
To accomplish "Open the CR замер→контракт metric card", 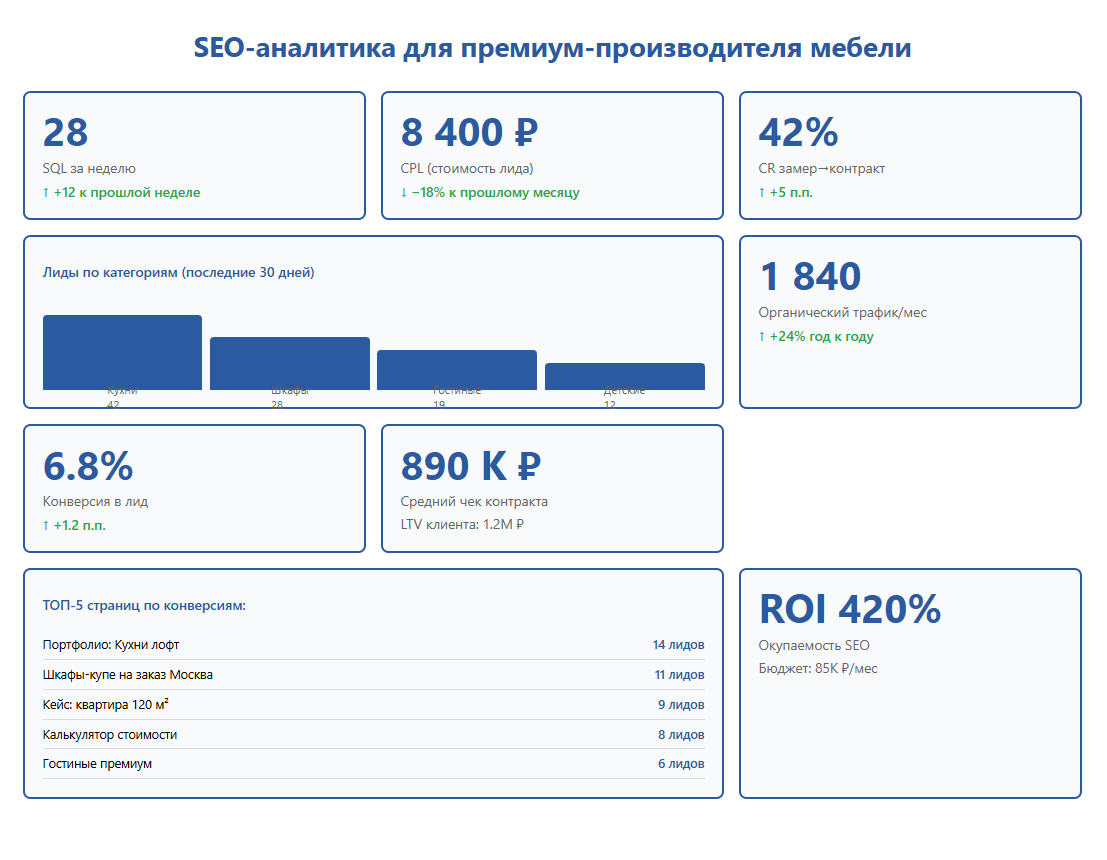I will pos(910,155).
